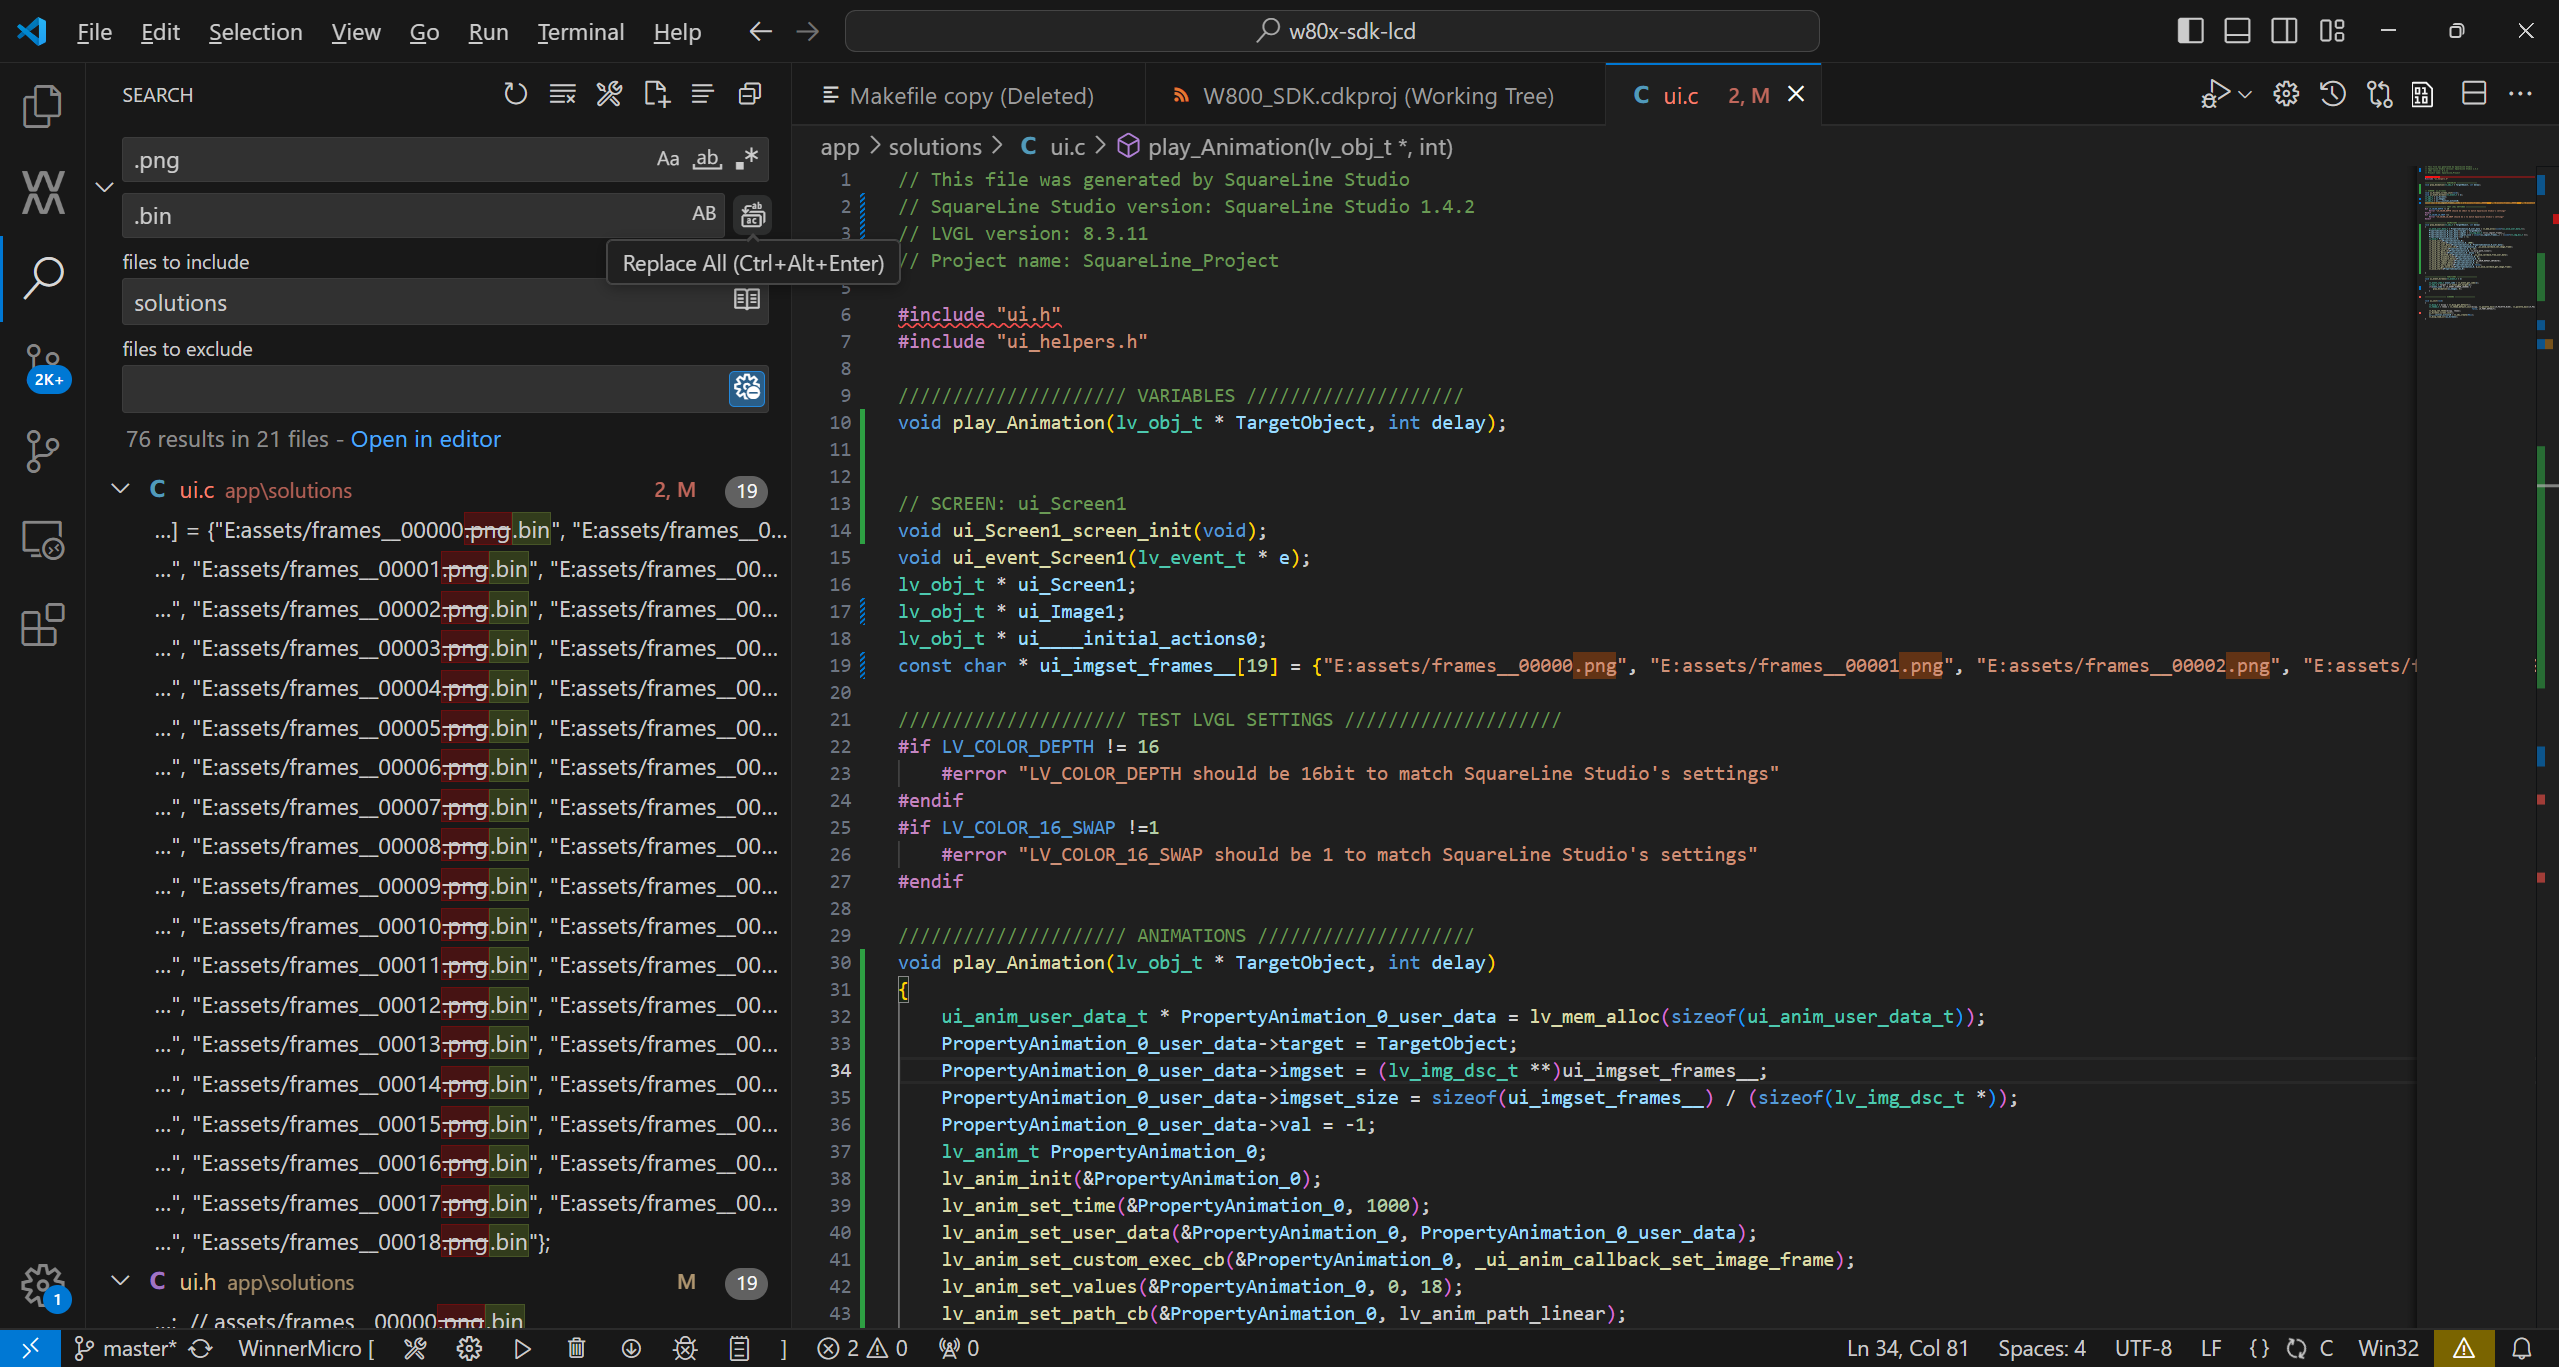Toggle use exclude settings and ignore files
2559x1367 pixels.
pos(747,388)
